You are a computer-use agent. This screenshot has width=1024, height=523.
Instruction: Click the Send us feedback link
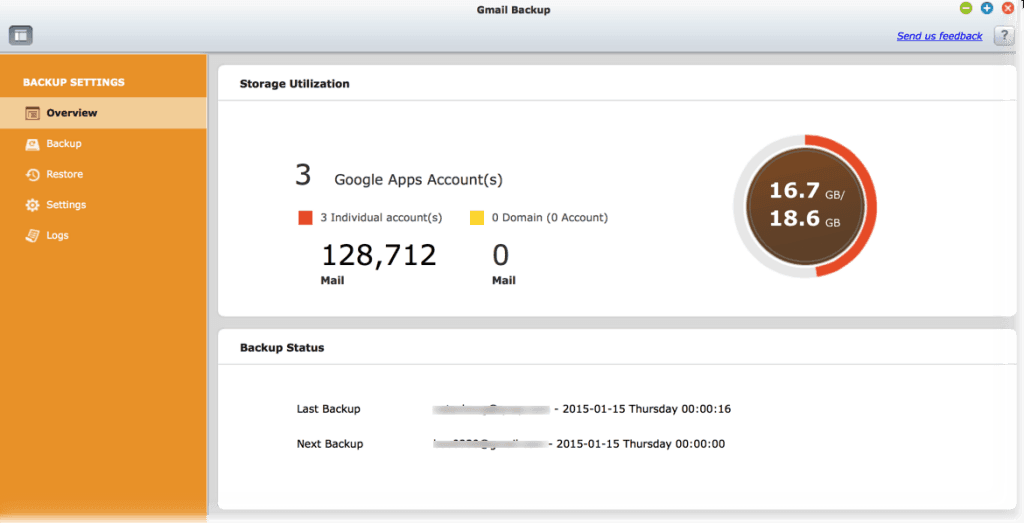pyautogui.click(x=939, y=36)
